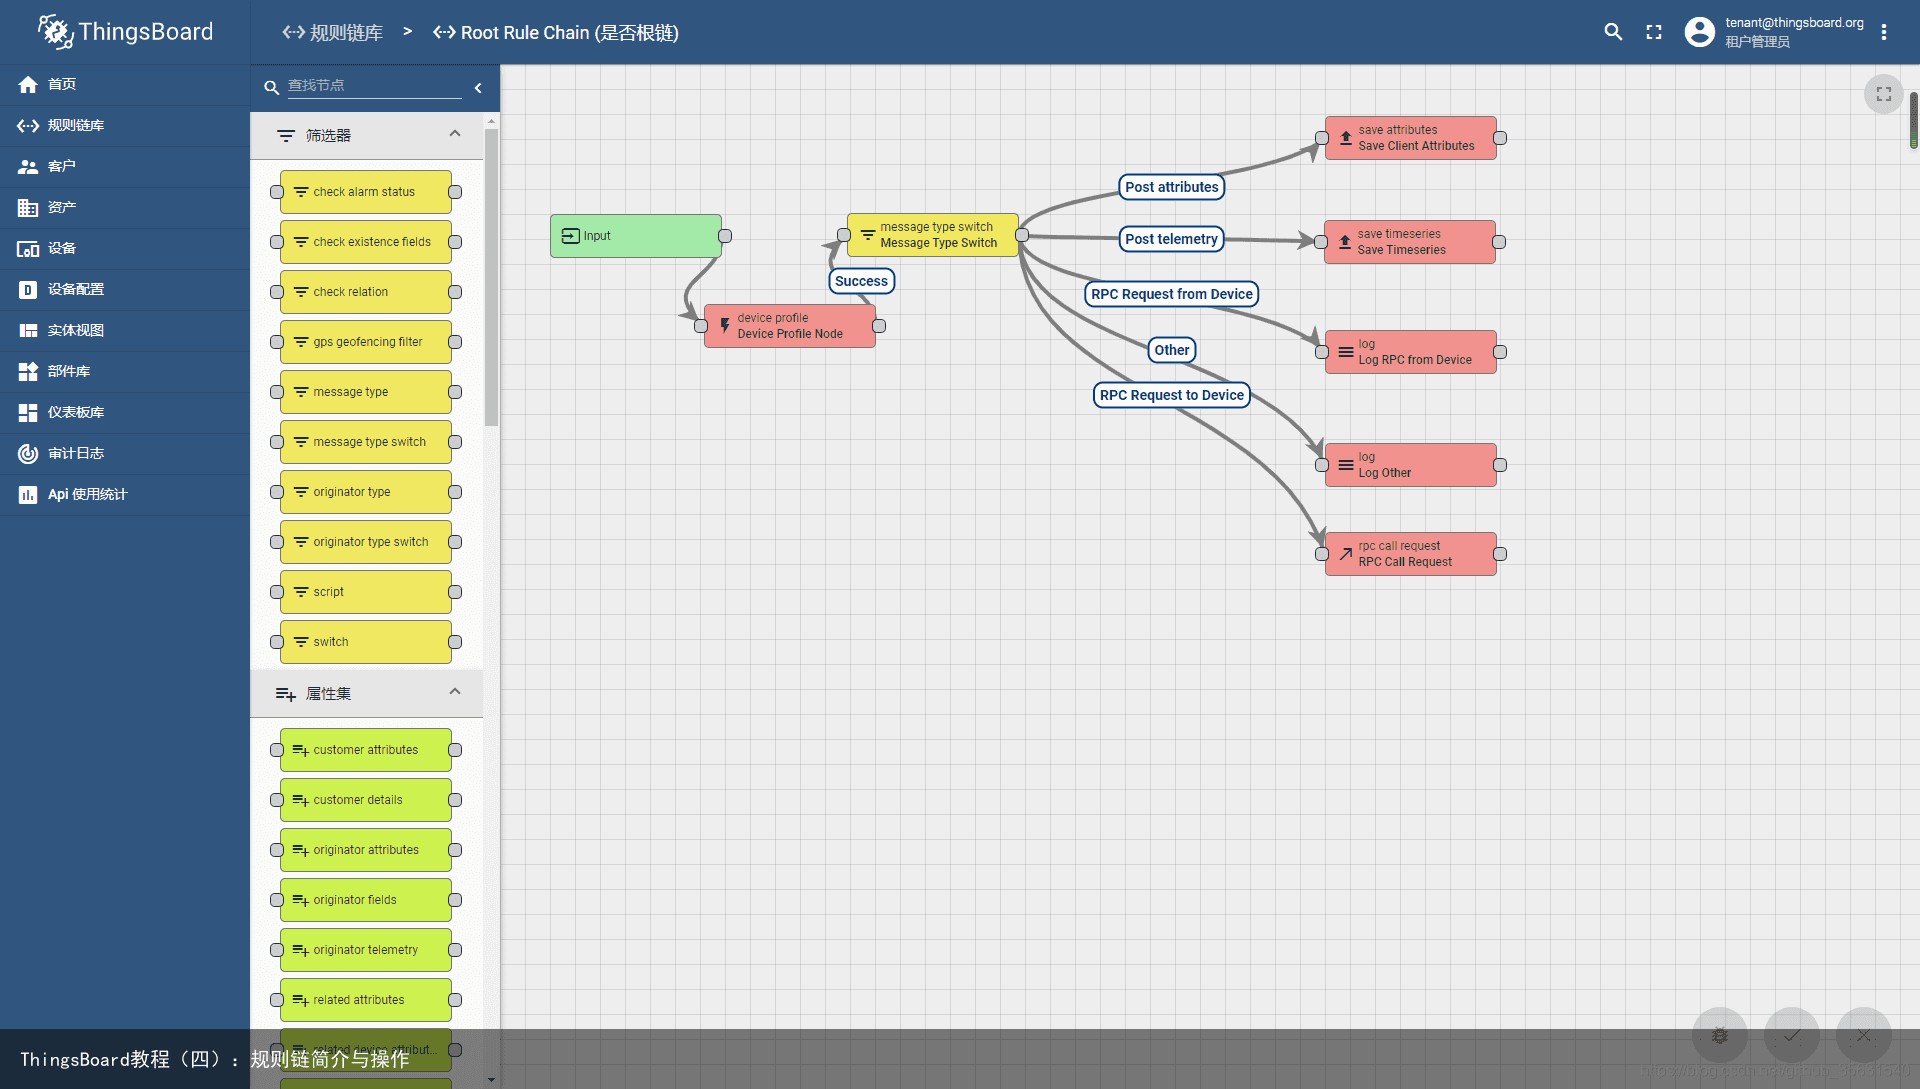Image resolution: width=1920 pixels, height=1089 pixels.
Task: Click the Input node entry icon
Action: 570,235
